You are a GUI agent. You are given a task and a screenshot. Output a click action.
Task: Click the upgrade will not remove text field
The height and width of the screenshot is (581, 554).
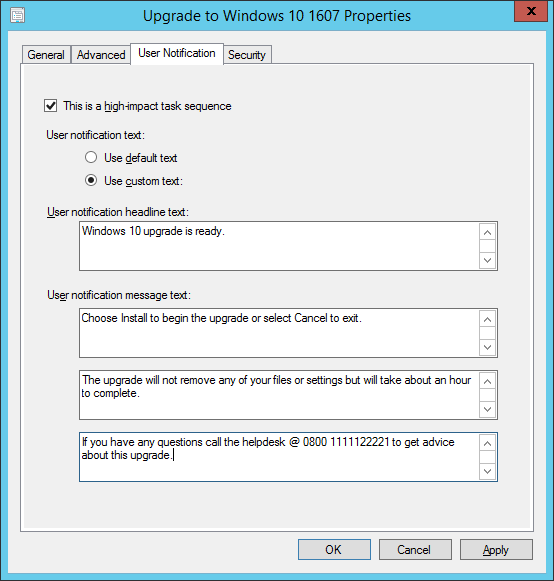pyautogui.click(x=279, y=395)
